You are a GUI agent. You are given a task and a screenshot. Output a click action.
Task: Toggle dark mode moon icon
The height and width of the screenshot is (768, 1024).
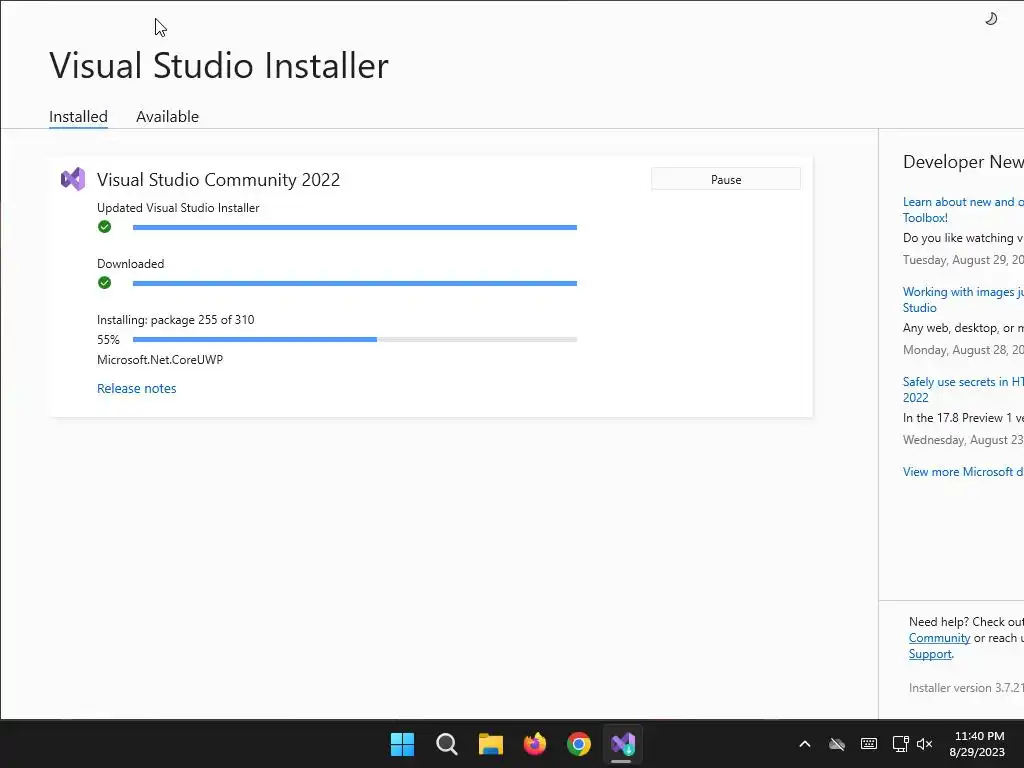(991, 18)
